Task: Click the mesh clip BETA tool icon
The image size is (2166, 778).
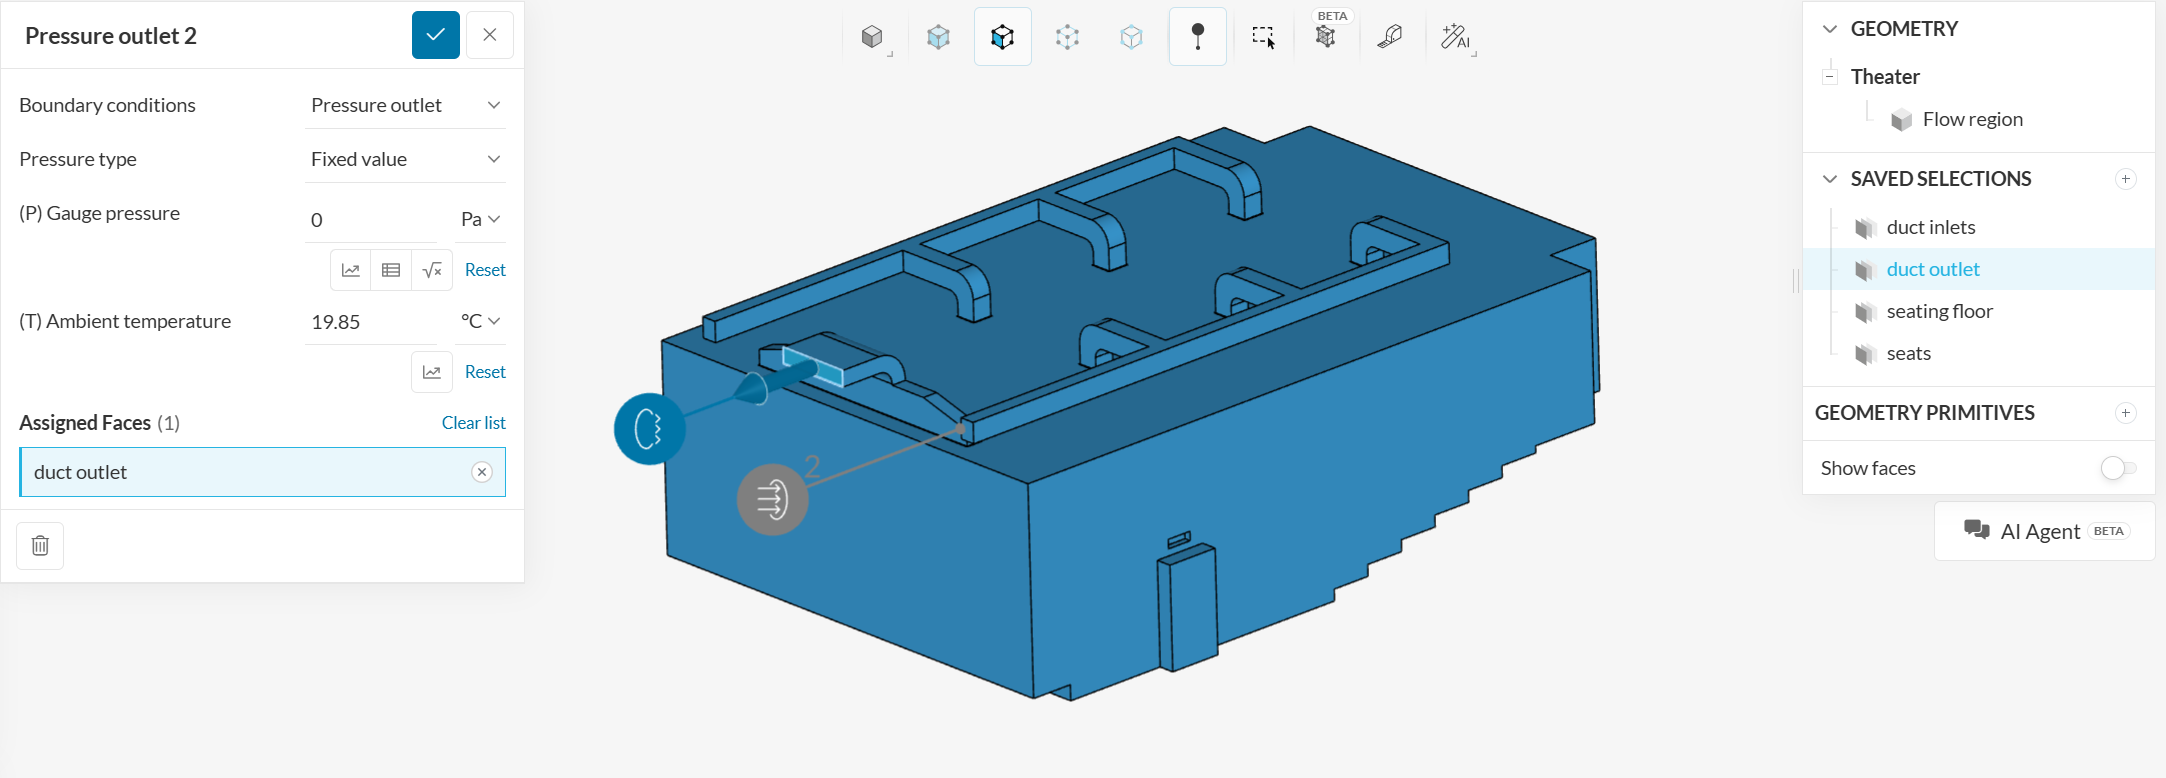Action: tap(1326, 37)
